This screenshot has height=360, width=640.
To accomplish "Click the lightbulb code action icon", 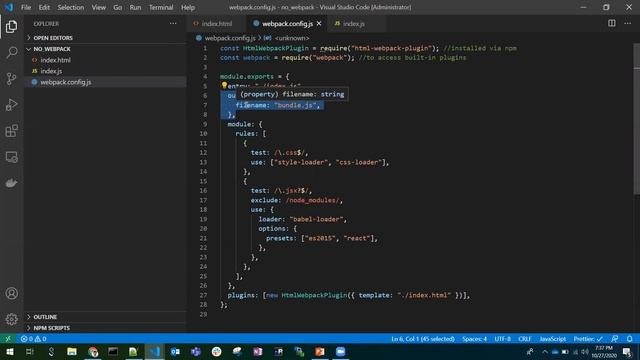I will (x=224, y=85).
